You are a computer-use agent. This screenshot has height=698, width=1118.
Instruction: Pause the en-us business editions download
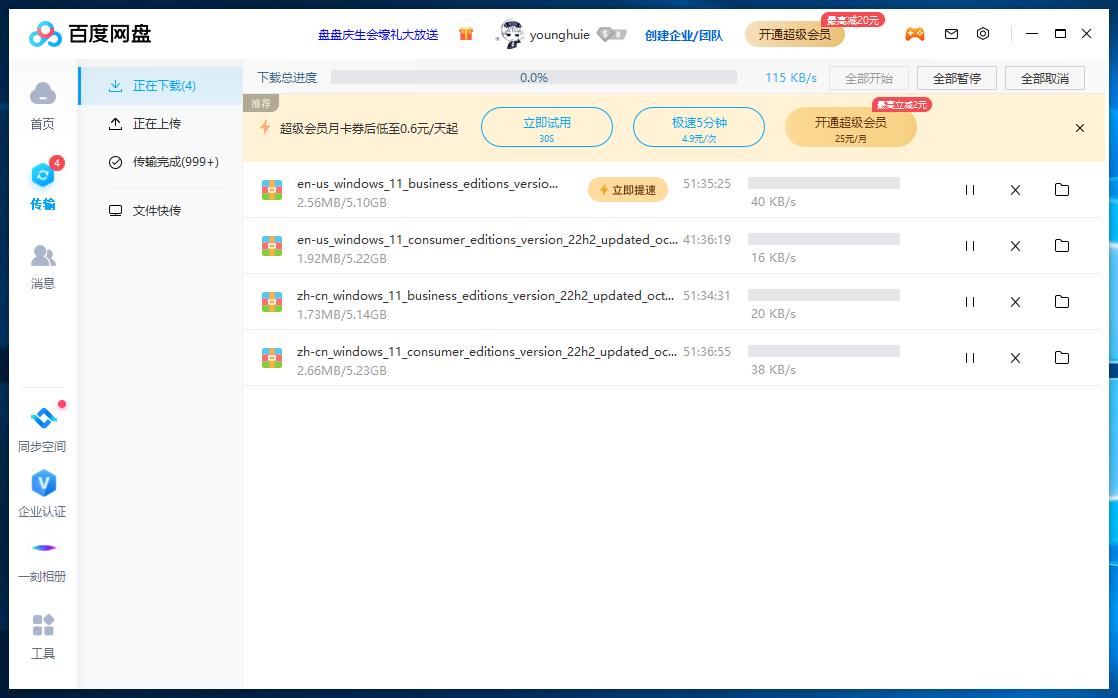[x=969, y=190]
